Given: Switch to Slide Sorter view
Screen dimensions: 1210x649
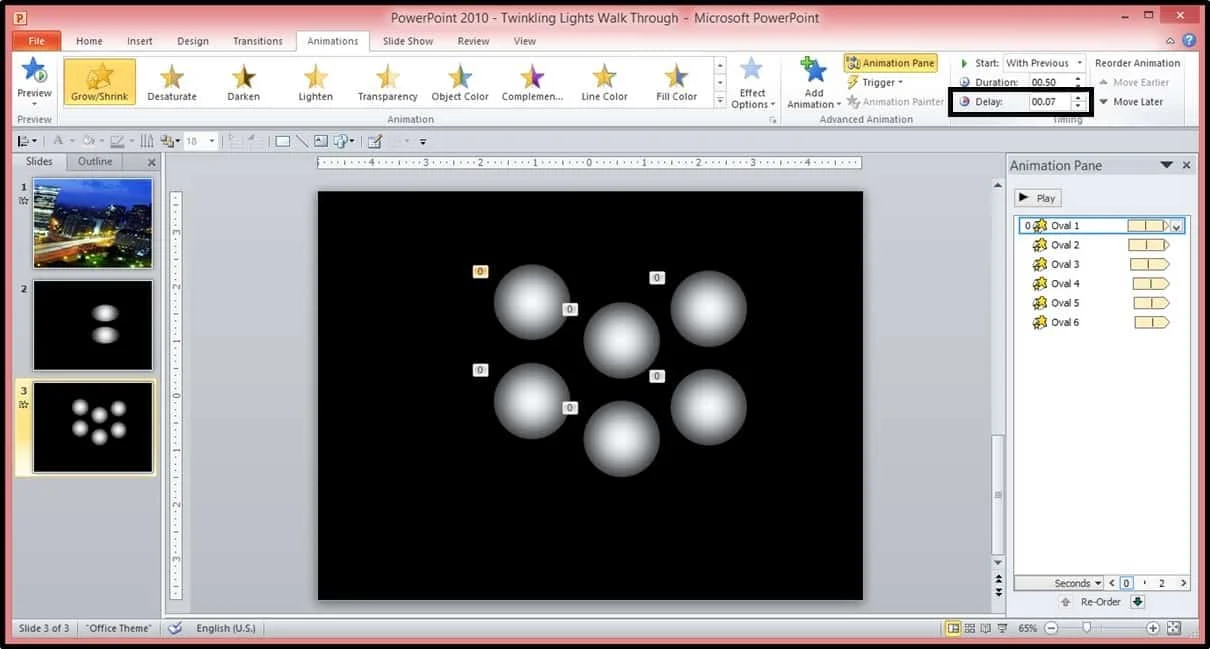Looking at the screenshot, I should point(970,628).
